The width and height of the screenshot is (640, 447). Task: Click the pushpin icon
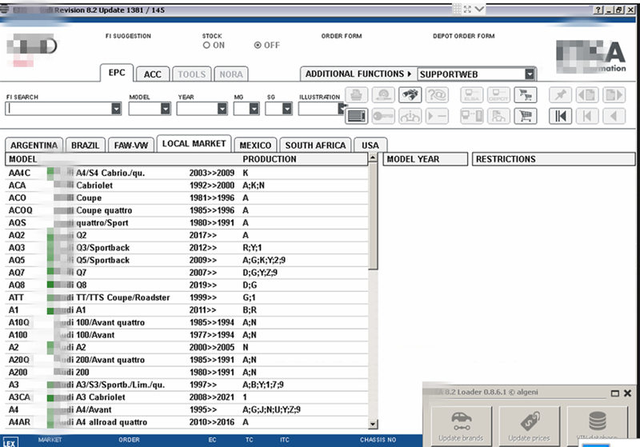pos(561,95)
